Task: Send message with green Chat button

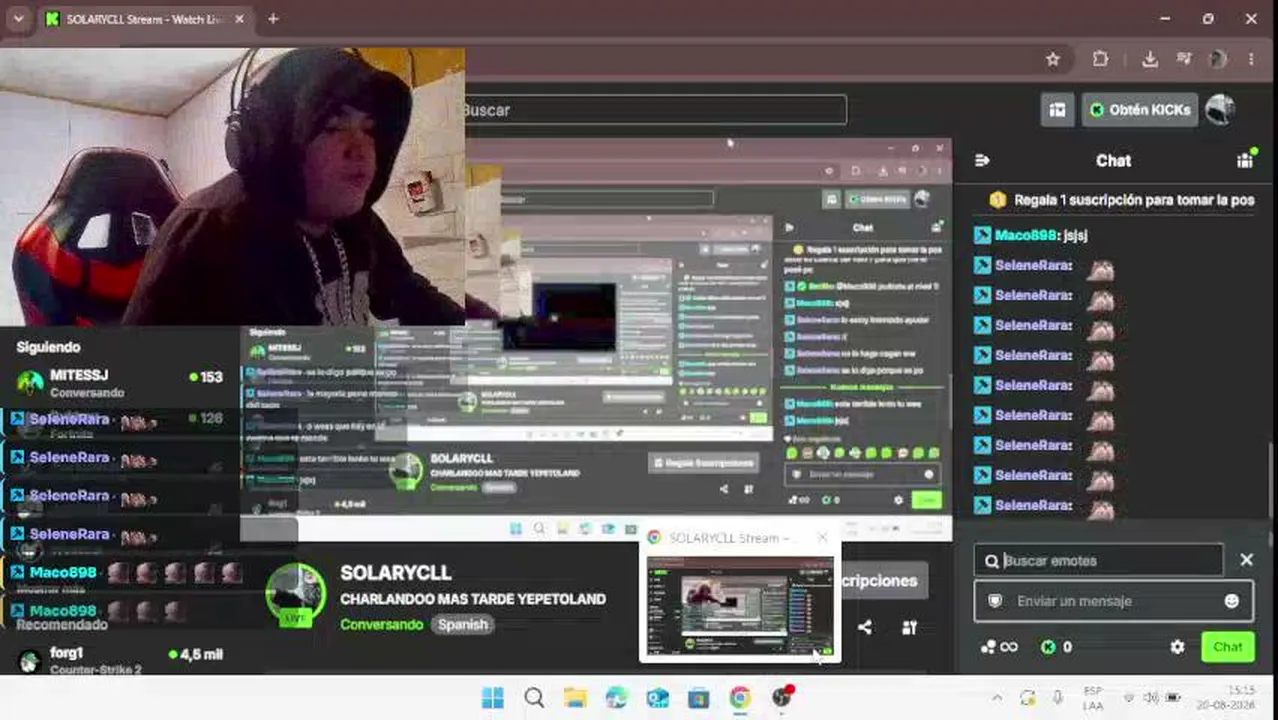Action: [1227, 647]
